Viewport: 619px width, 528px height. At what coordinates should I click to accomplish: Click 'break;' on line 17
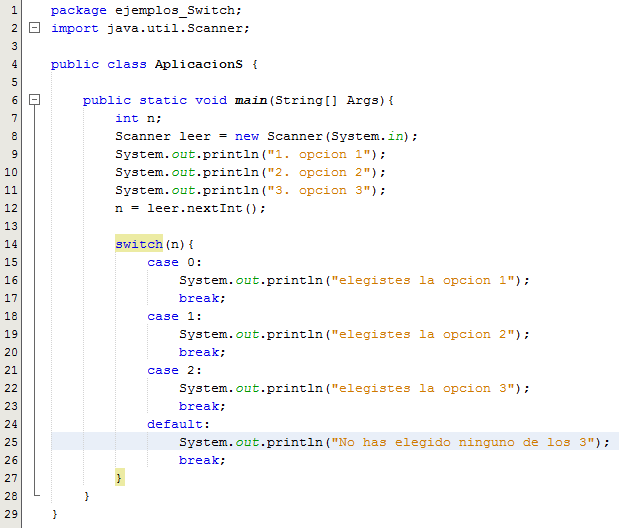(202, 298)
